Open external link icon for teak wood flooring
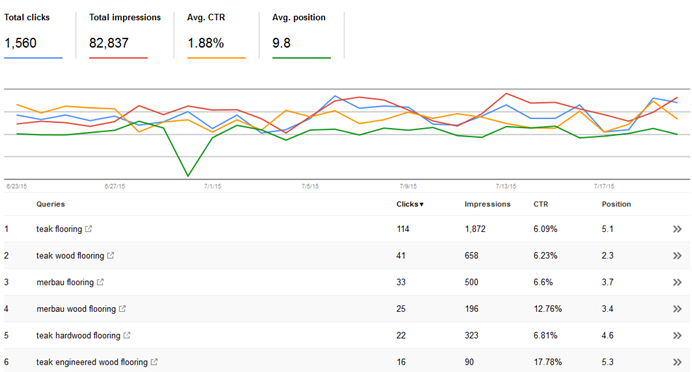The width and height of the screenshot is (692, 372). pyautogui.click(x=111, y=255)
